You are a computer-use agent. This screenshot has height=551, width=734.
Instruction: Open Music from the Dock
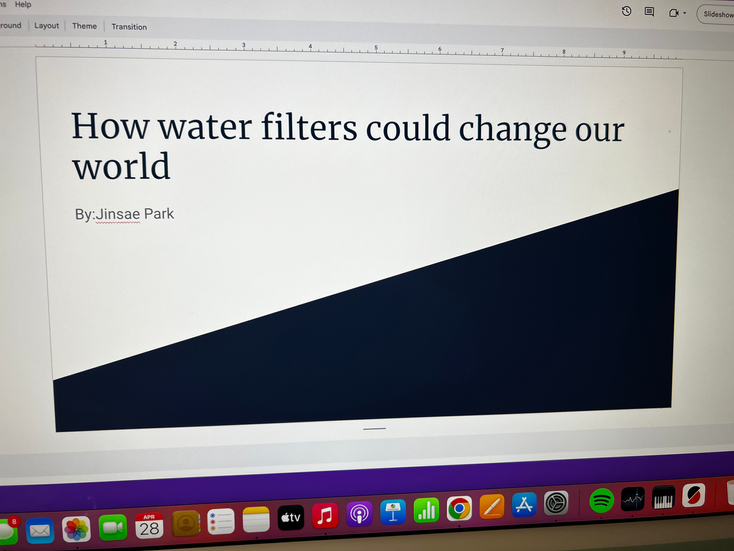click(325, 515)
